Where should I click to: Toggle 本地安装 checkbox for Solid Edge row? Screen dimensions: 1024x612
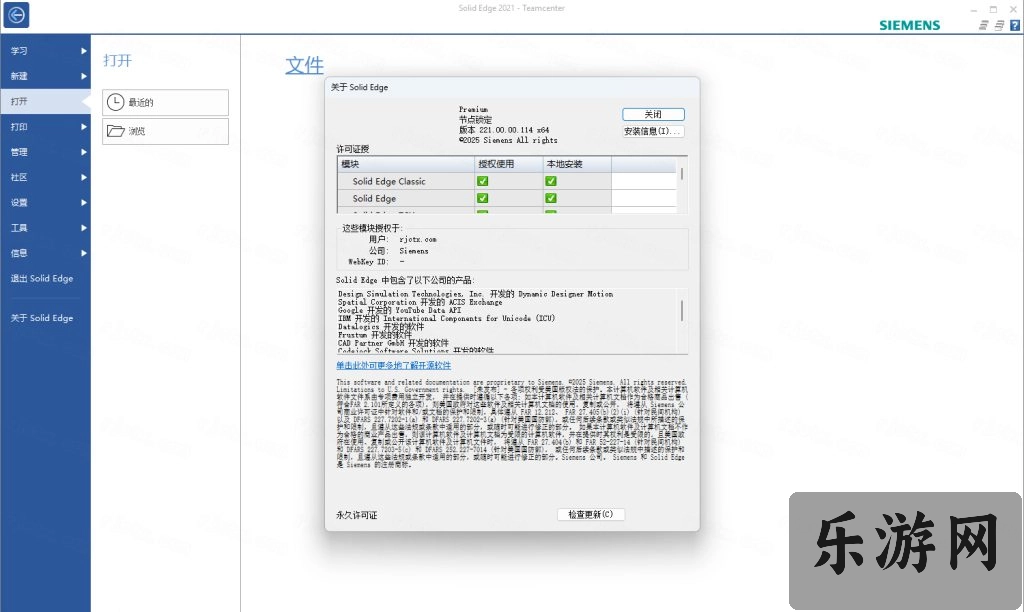click(x=551, y=198)
